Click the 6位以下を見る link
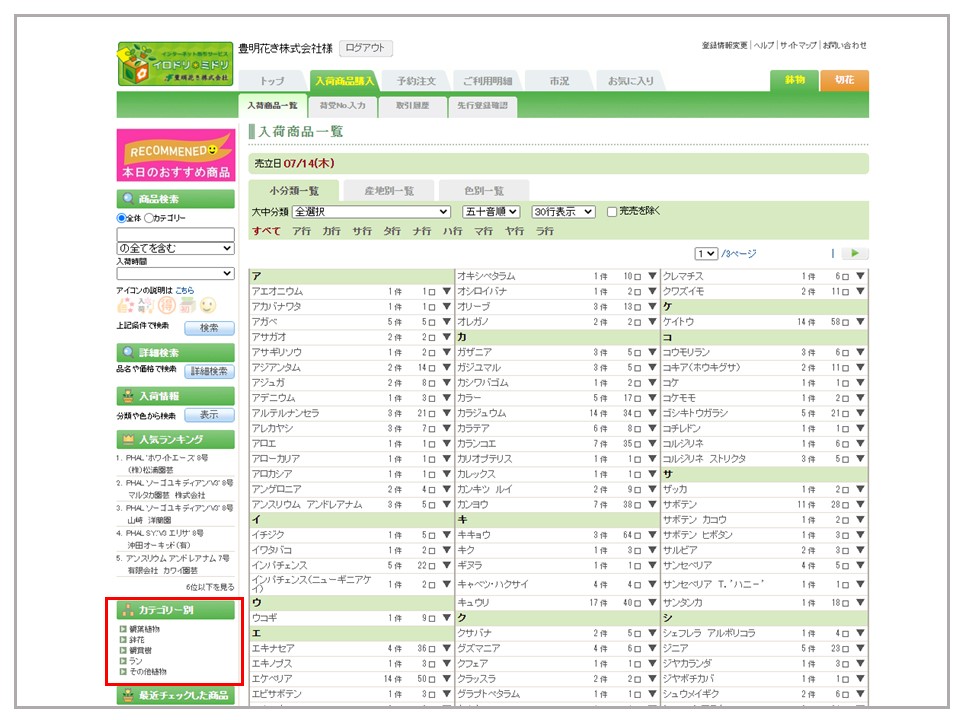The height and width of the screenshot is (720, 960). pyautogui.click(x=210, y=587)
